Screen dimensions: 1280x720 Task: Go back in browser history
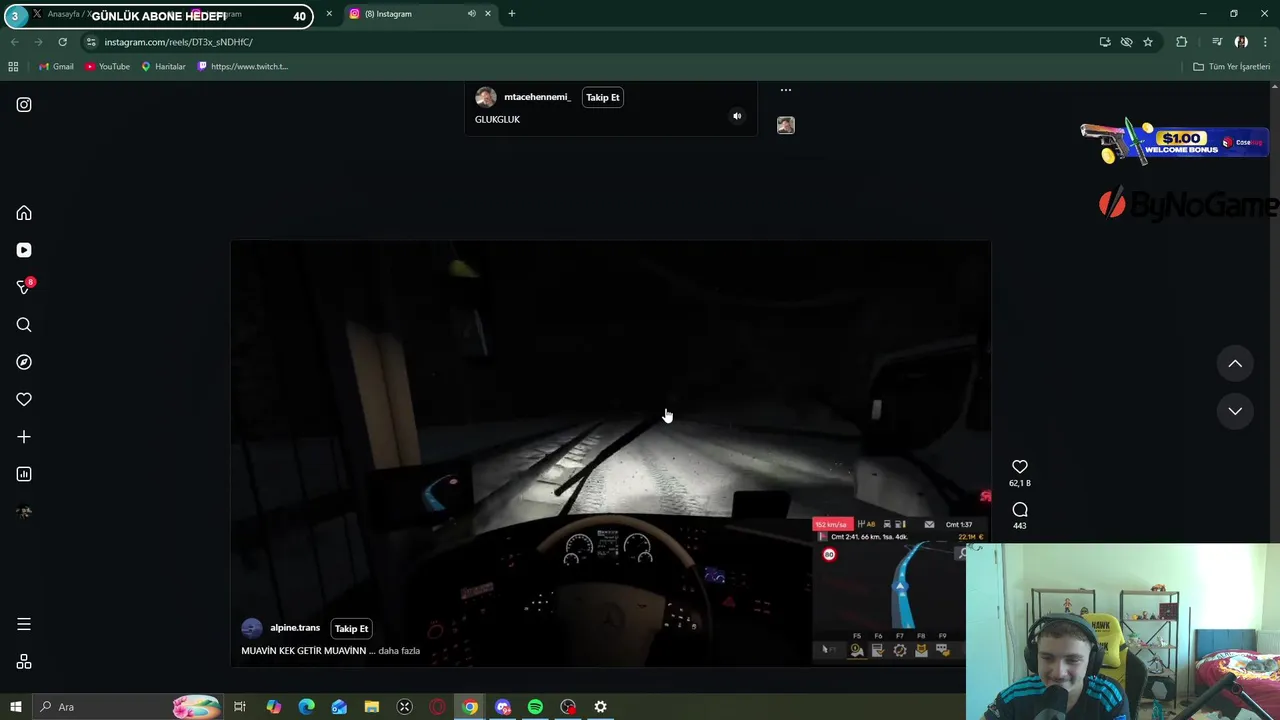(14, 42)
